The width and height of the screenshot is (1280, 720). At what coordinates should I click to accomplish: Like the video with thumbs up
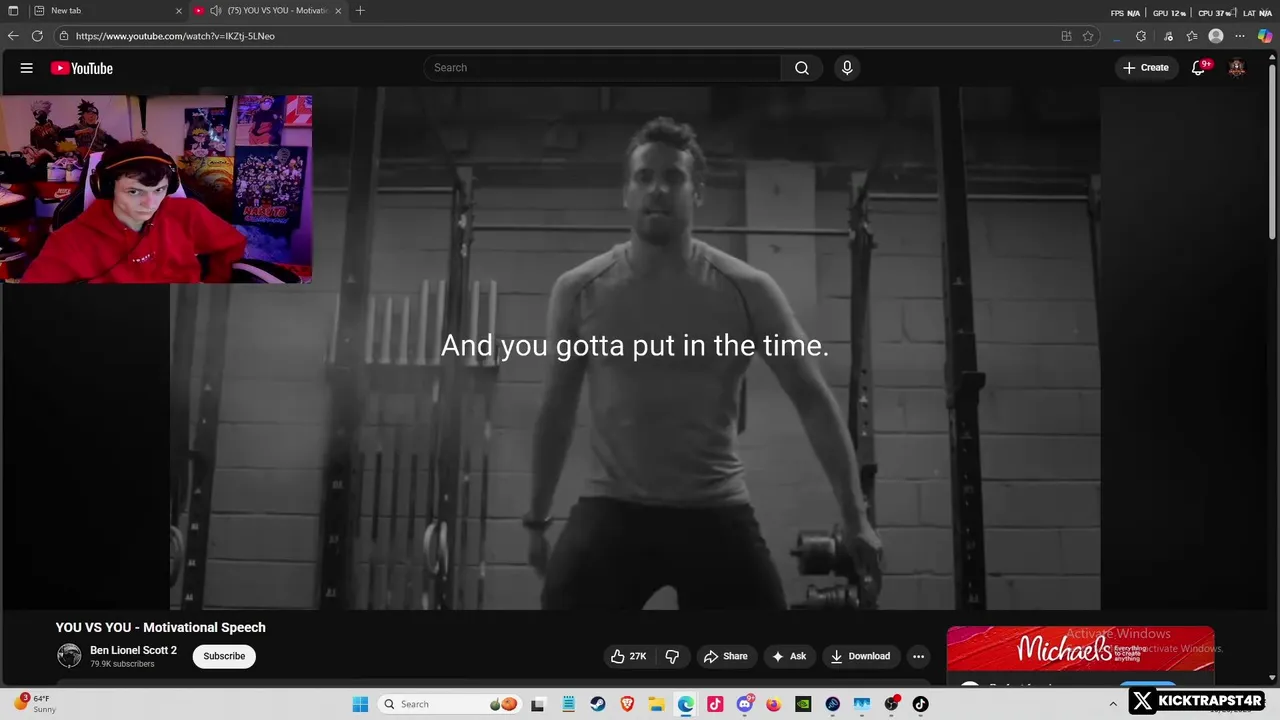(629, 656)
